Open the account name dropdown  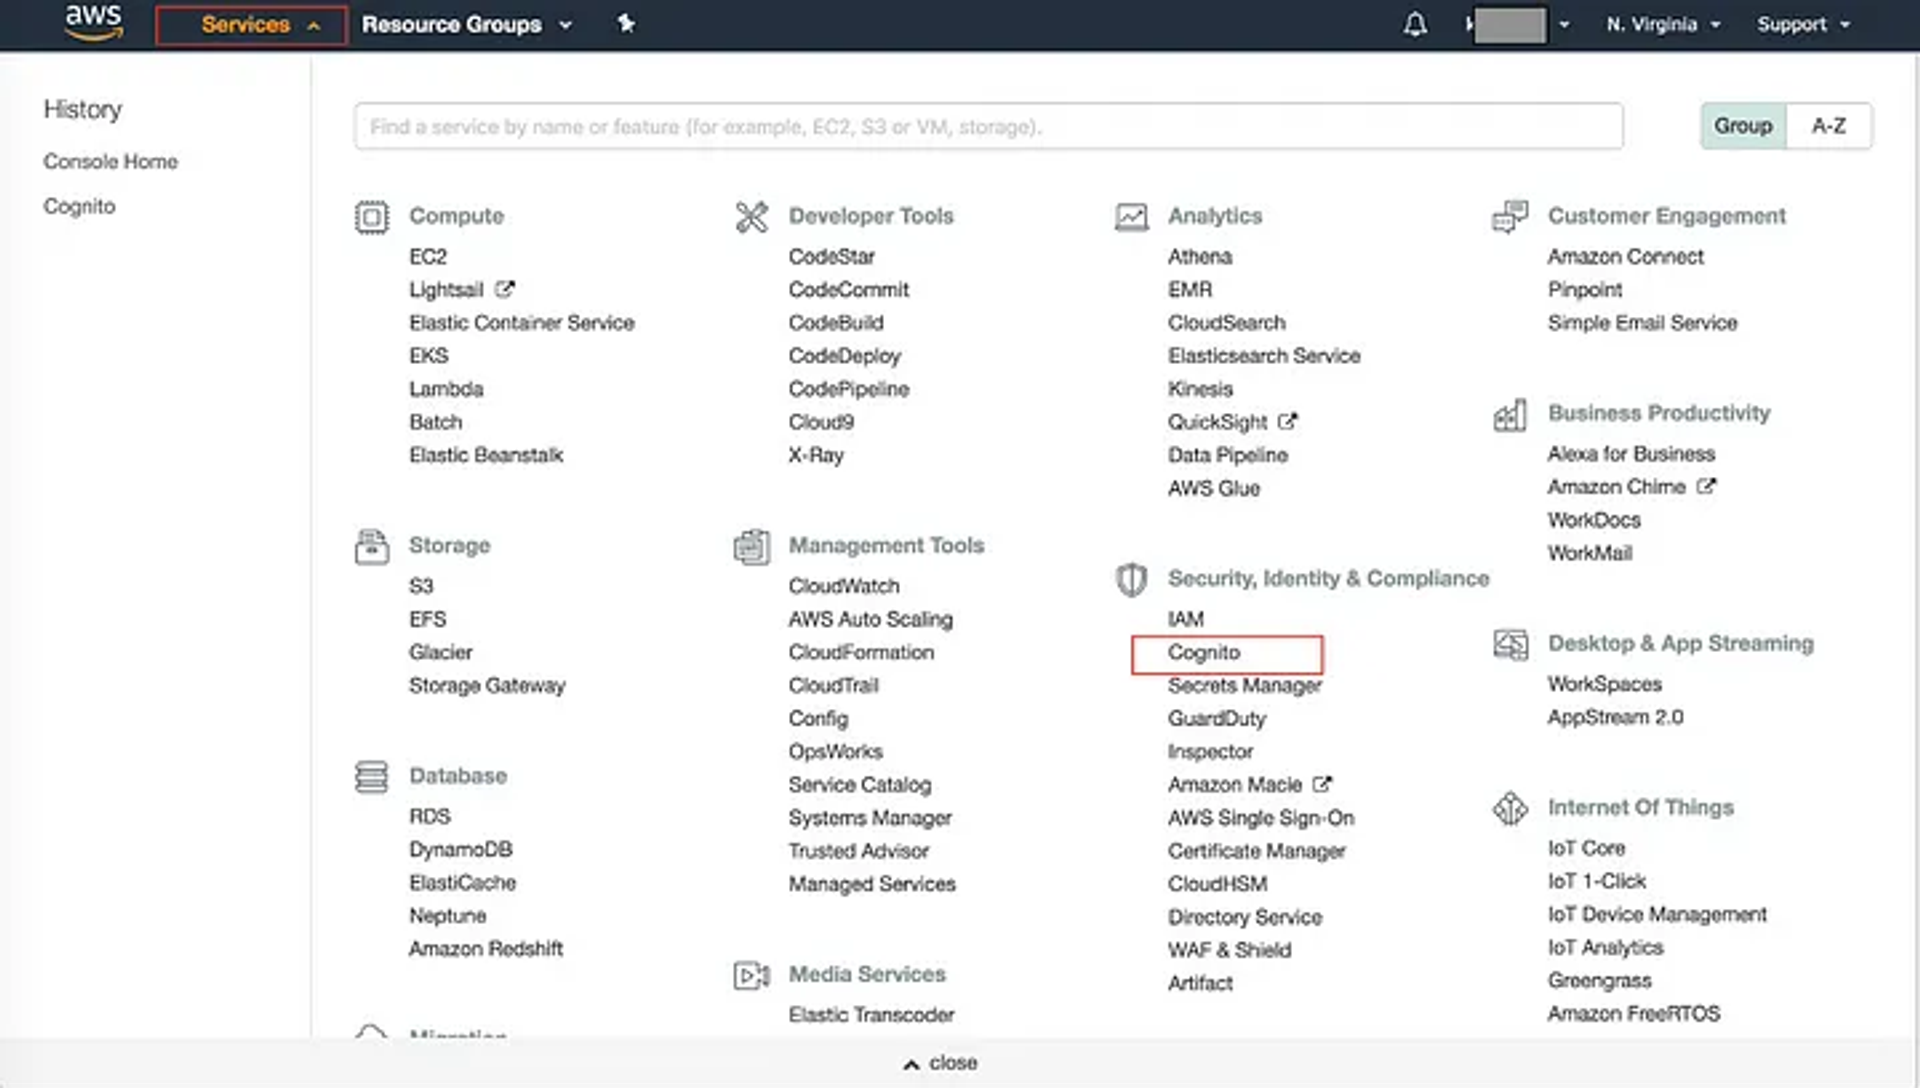tap(1517, 24)
